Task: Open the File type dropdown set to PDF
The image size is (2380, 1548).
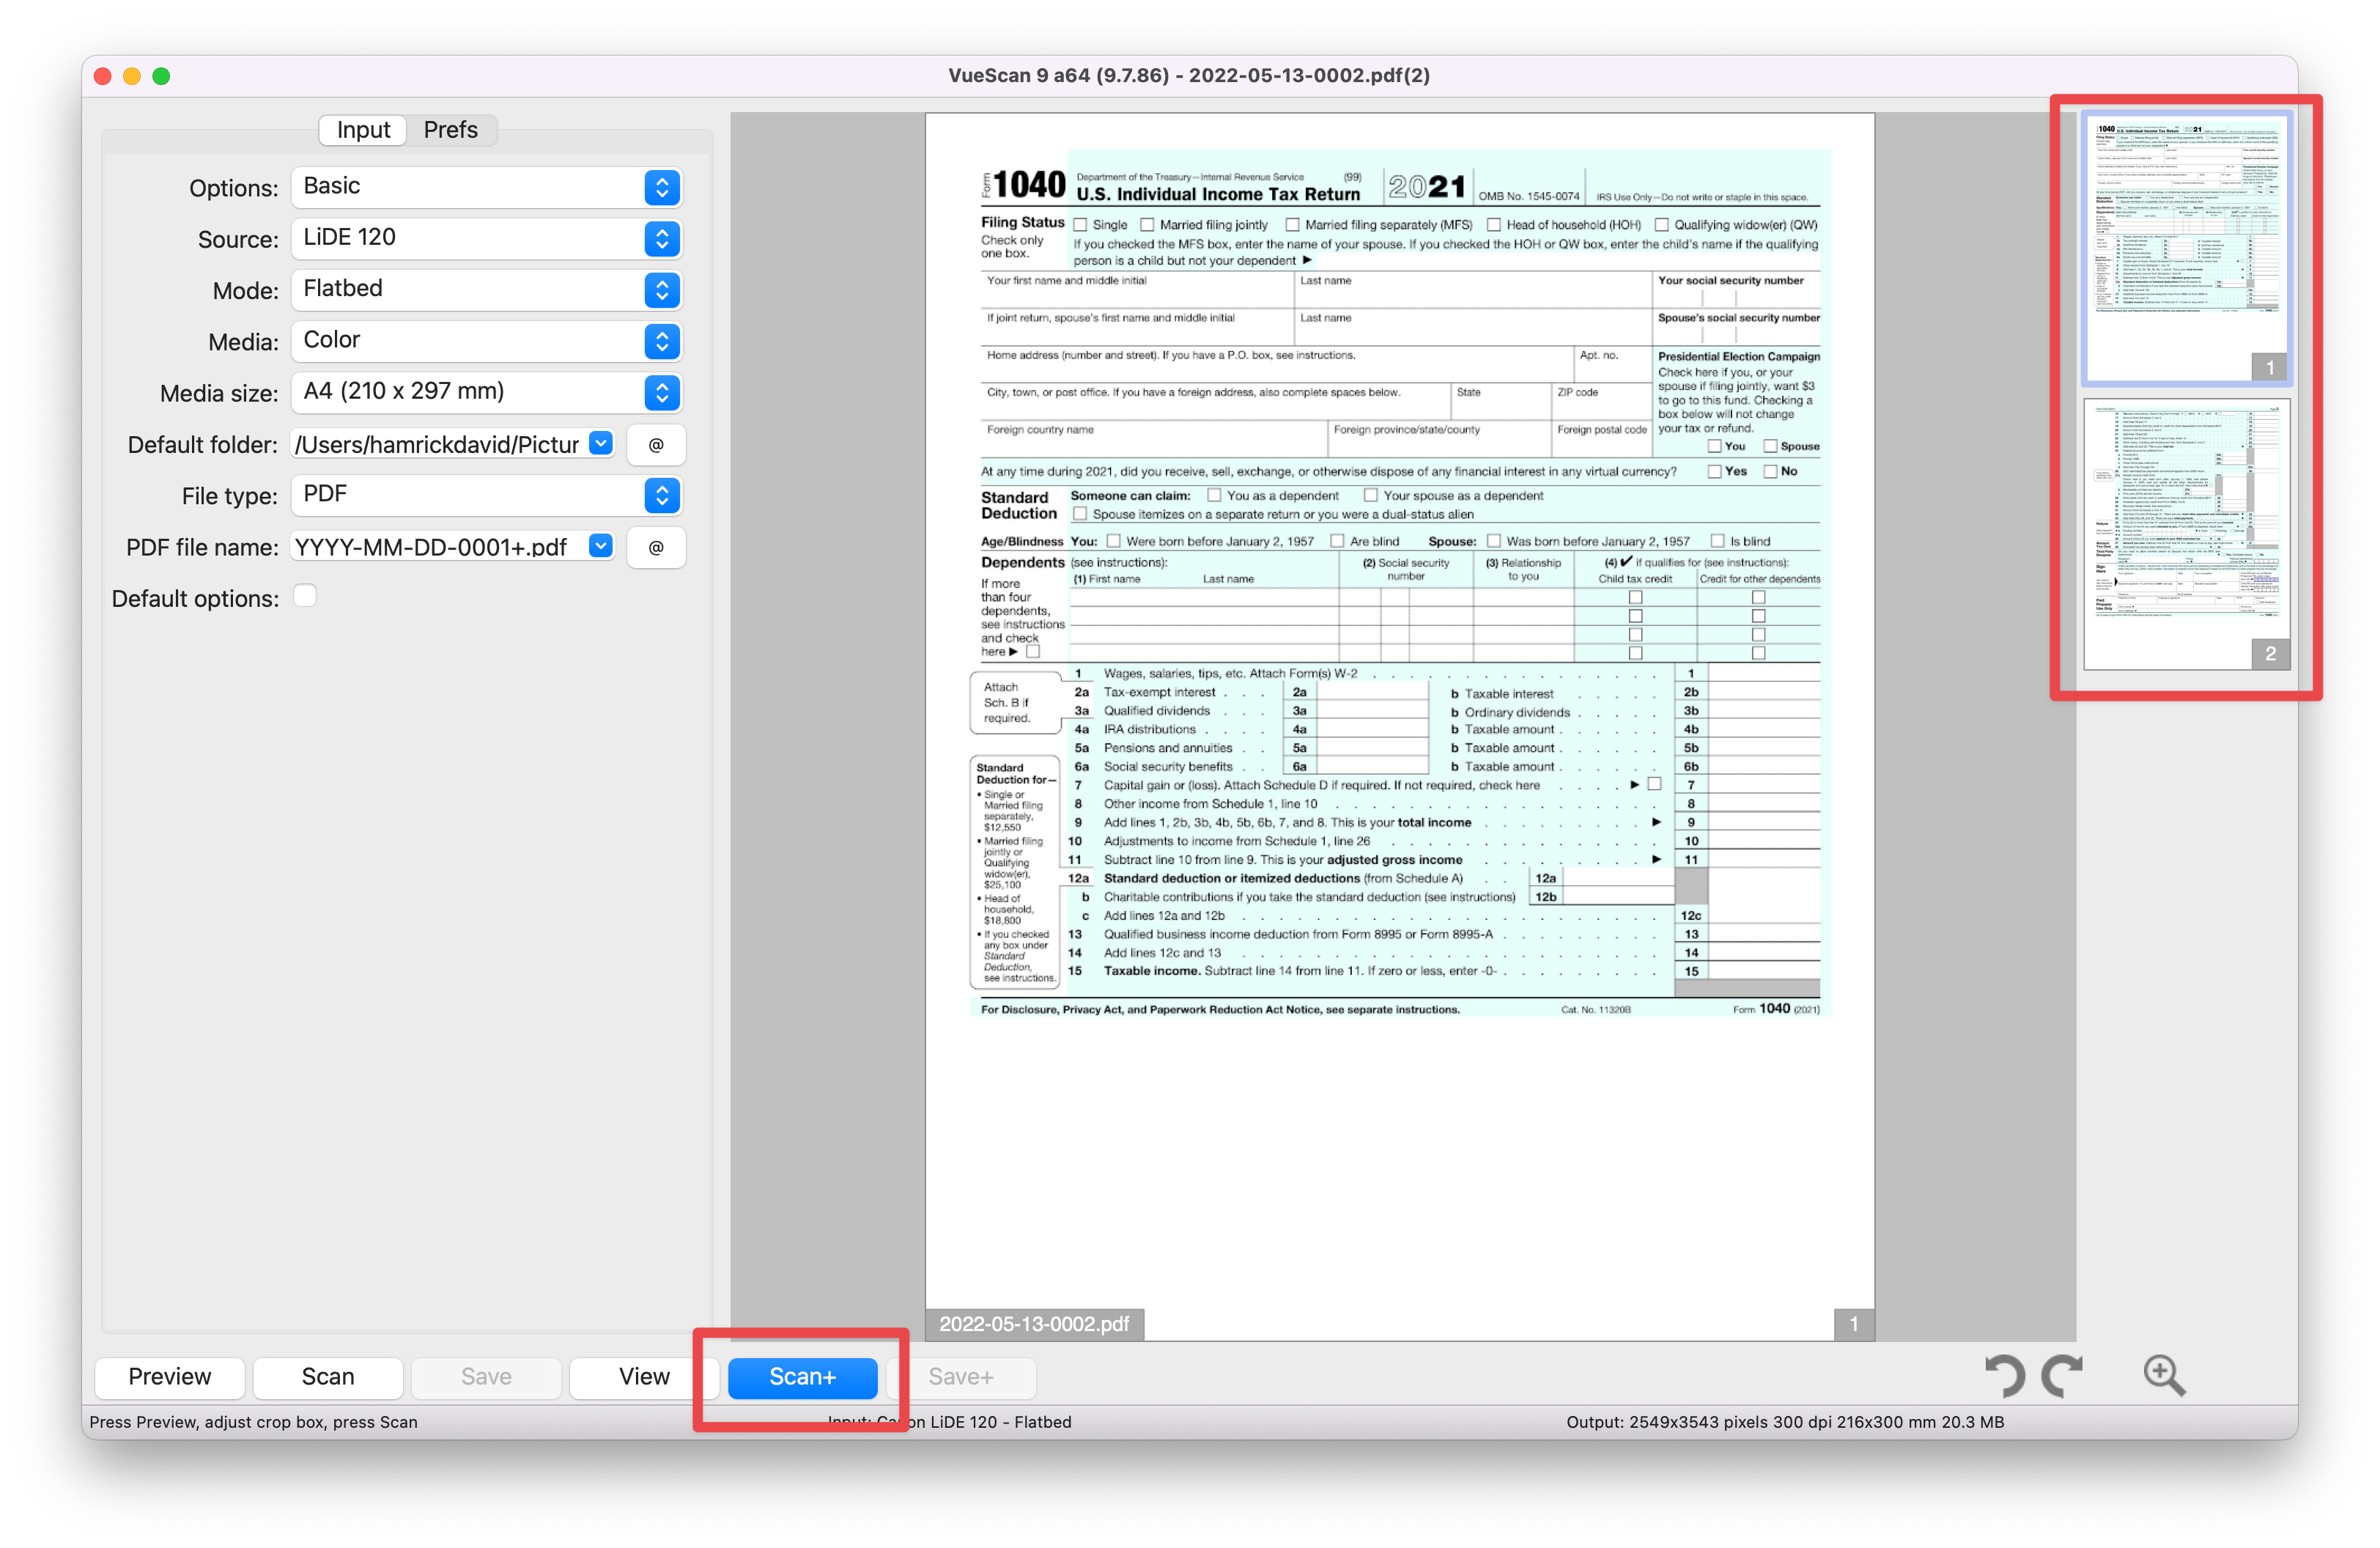Action: pyautogui.click(x=486, y=495)
